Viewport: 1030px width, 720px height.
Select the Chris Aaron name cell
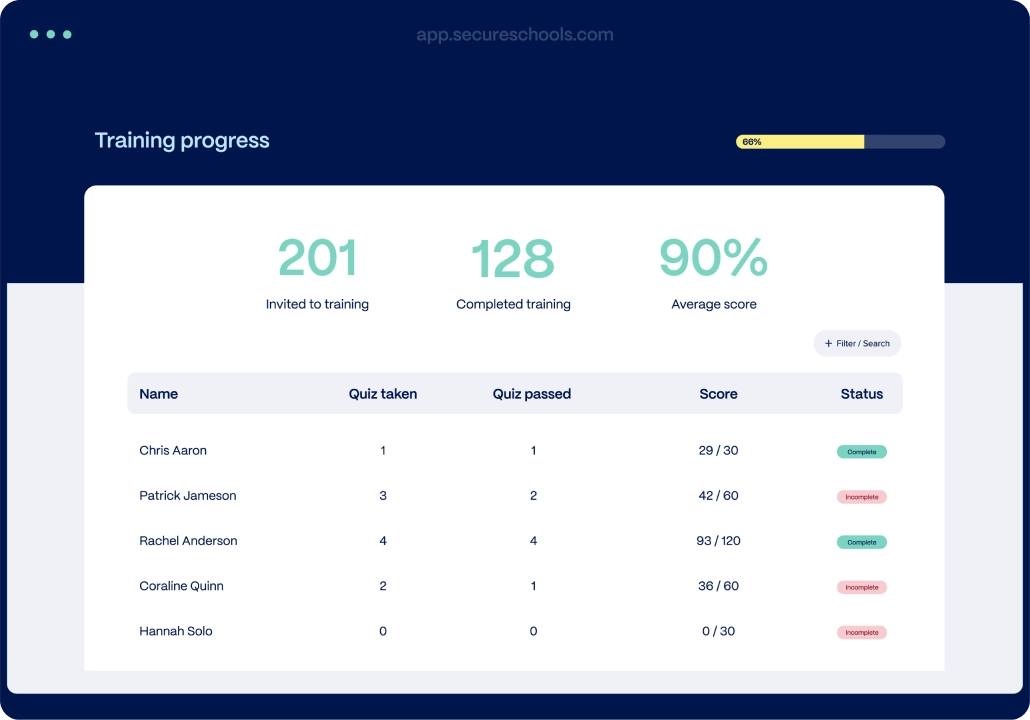pyautogui.click(x=173, y=451)
